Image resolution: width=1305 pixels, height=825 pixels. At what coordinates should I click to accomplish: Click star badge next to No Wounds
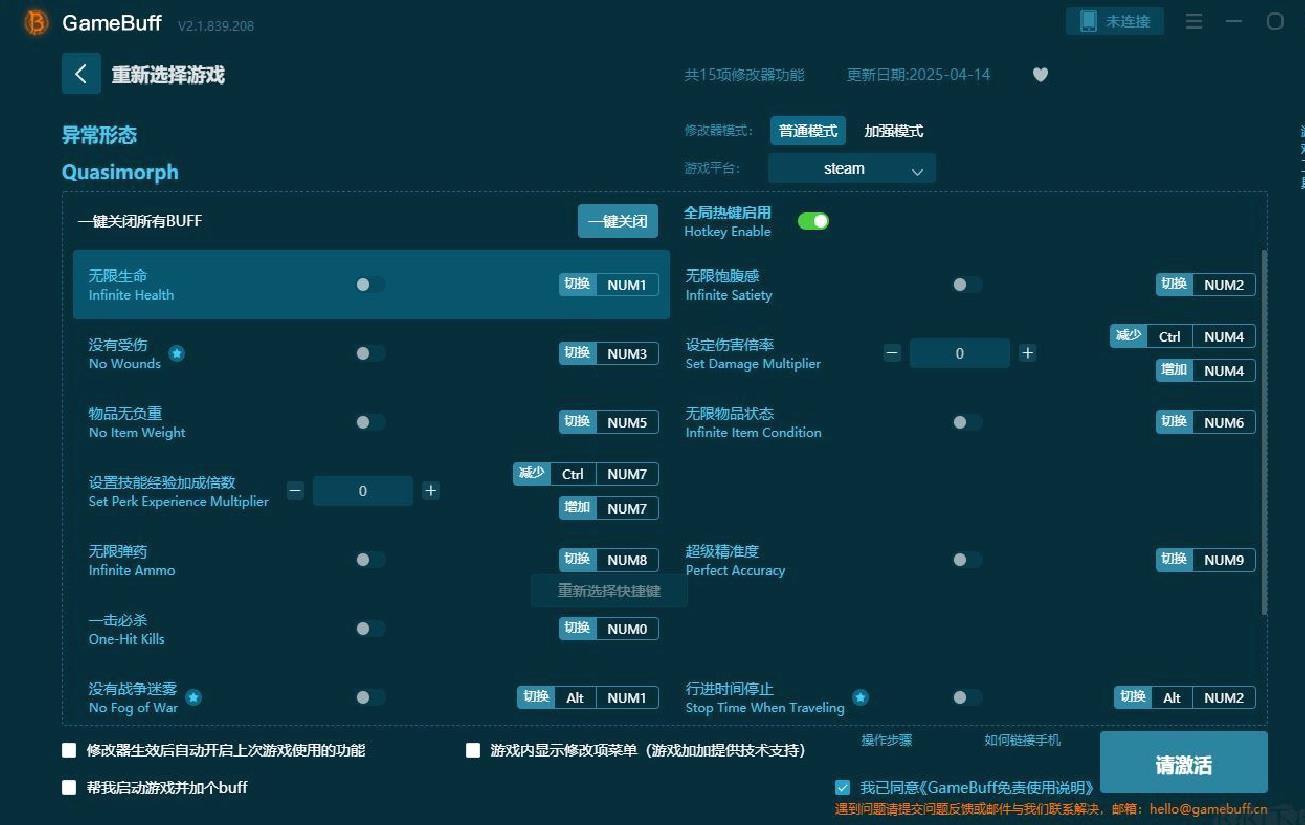(x=176, y=353)
